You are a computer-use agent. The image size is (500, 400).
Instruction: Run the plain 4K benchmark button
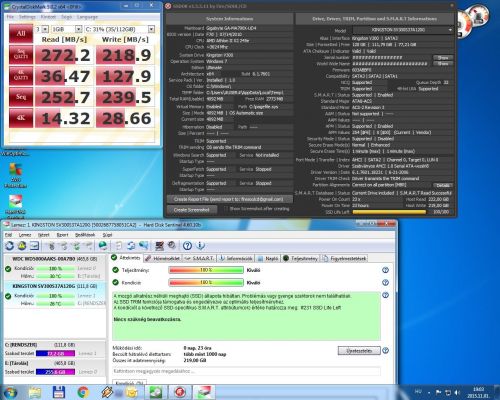pyautogui.click(x=21, y=118)
